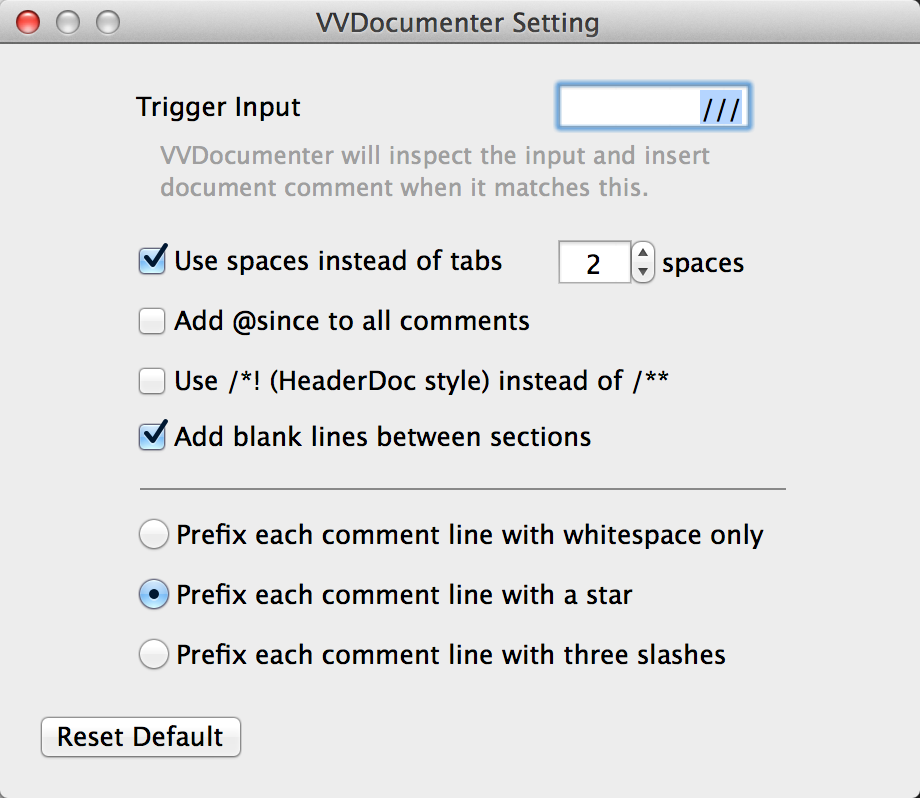The height and width of the screenshot is (798, 920).
Task: Click the Trigger Input label
Action: [218, 107]
